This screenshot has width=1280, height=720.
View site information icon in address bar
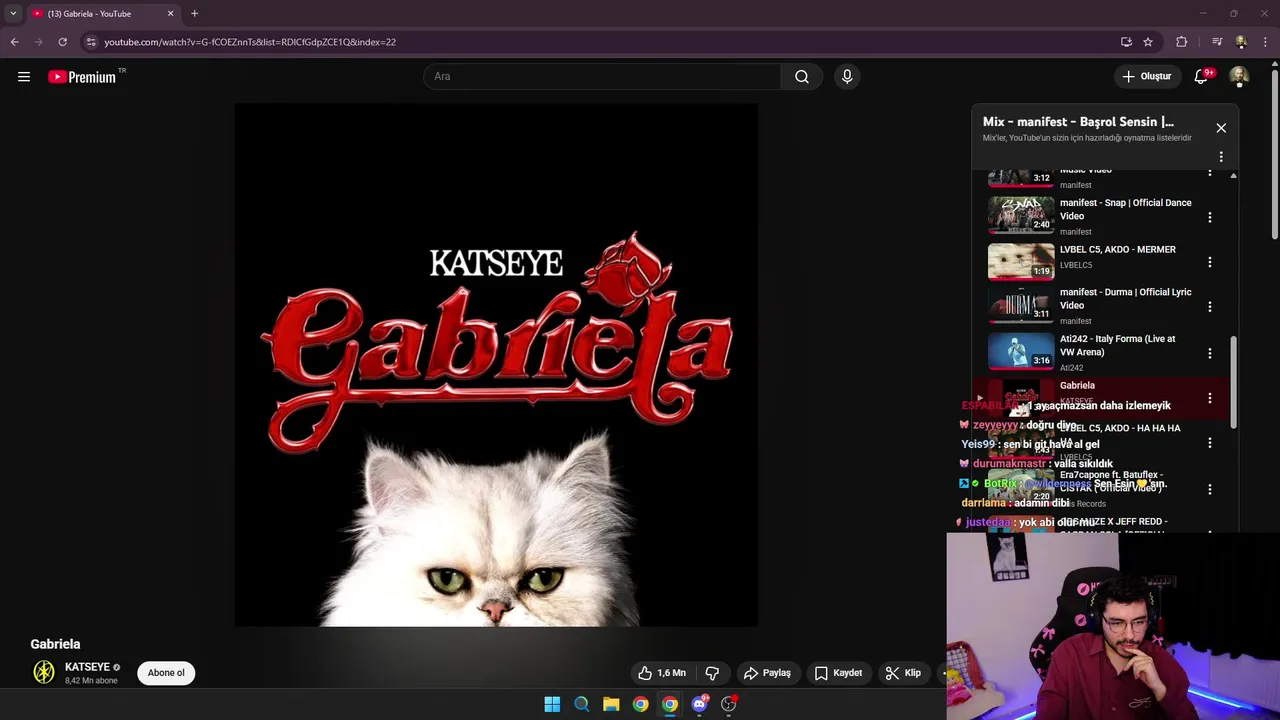pos(91,42)
